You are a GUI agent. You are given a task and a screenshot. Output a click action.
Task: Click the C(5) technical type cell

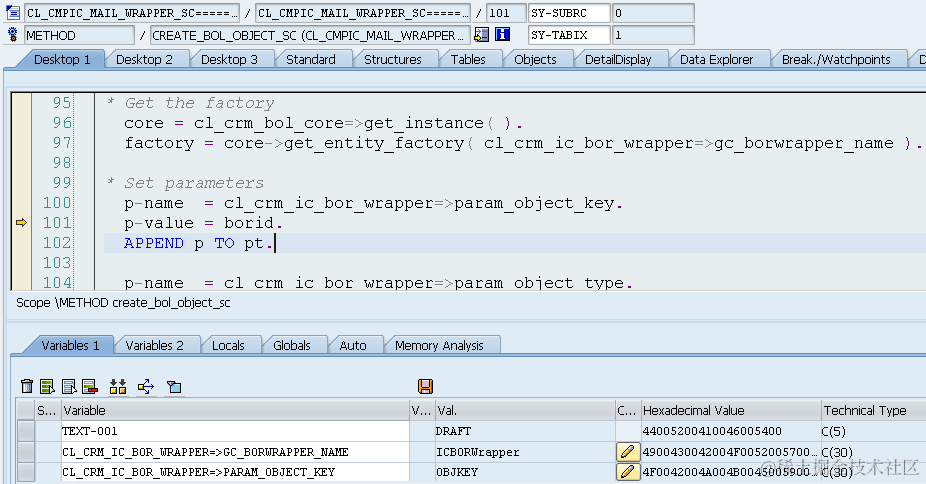(x=873, y=431)
